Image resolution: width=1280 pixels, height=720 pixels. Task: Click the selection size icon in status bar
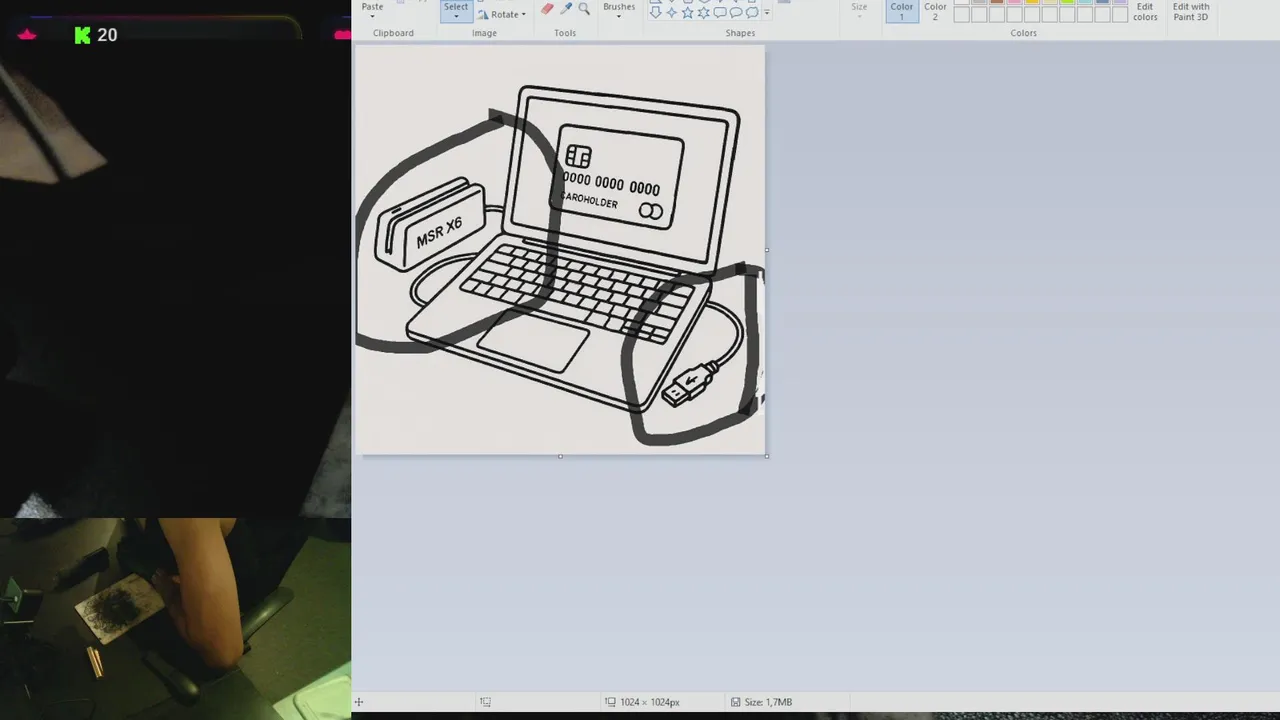click(485, 702)
